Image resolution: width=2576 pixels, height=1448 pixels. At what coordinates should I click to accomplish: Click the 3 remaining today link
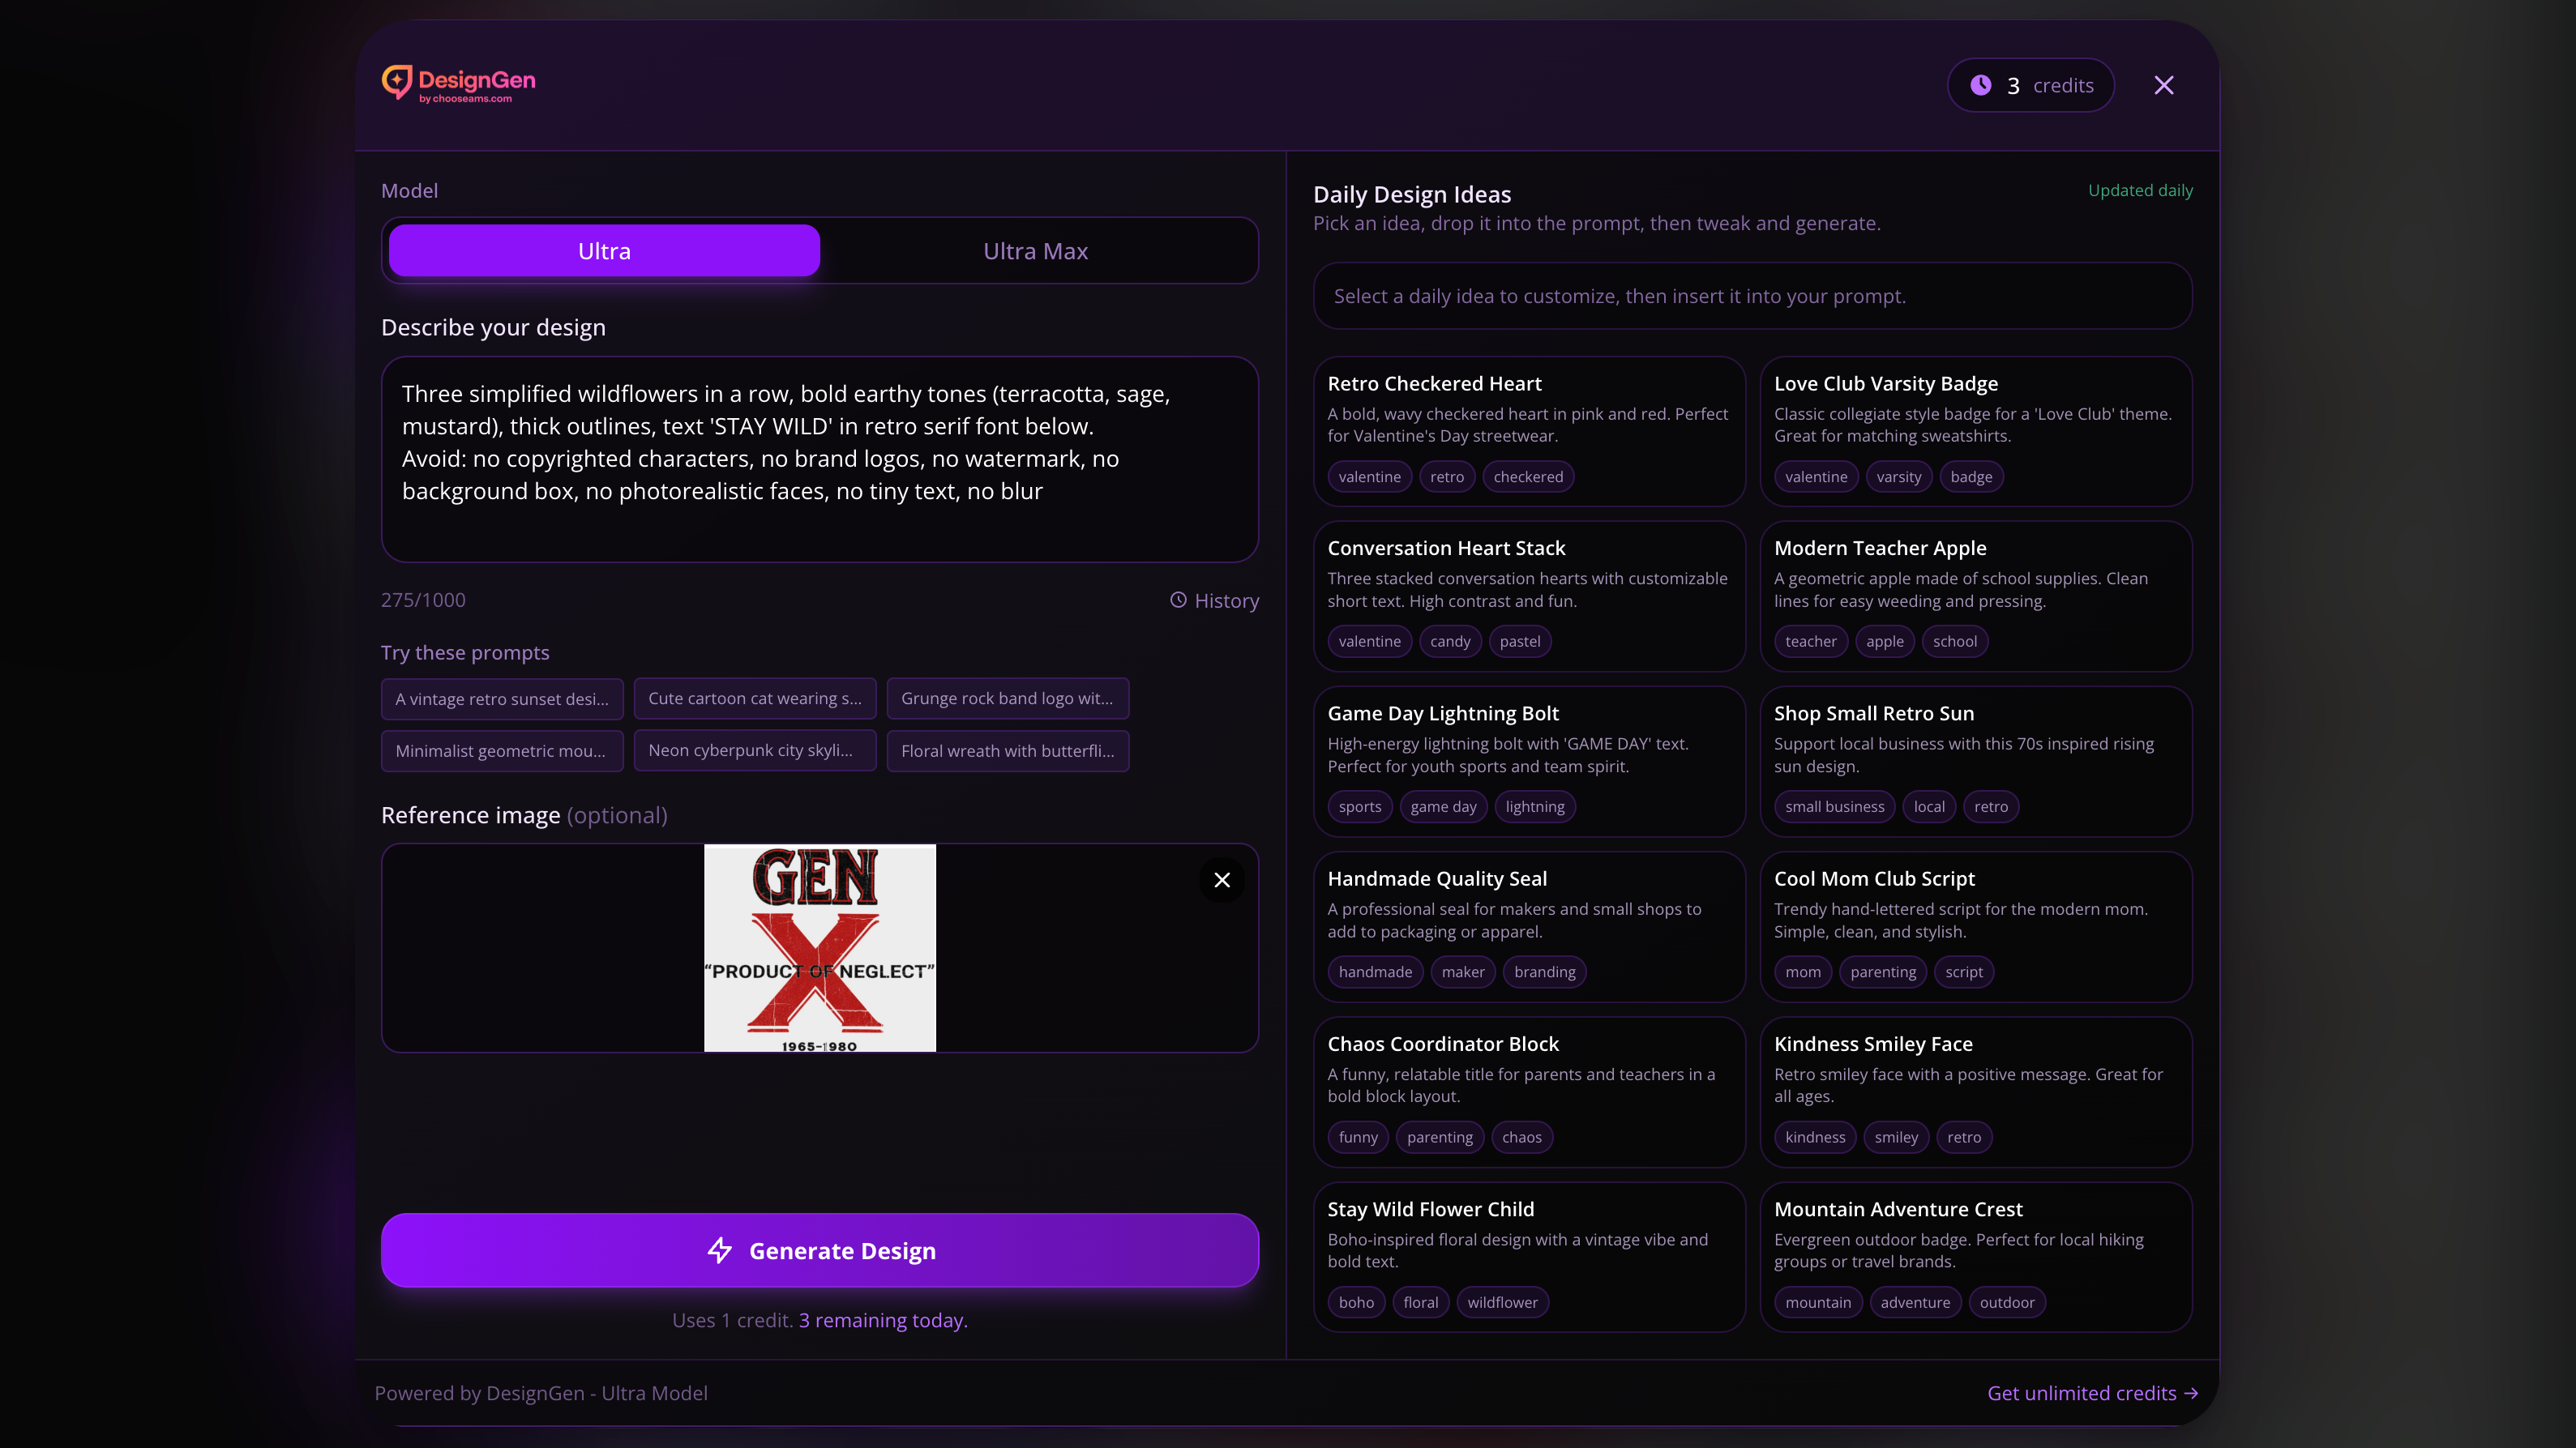click(x=882, y=1320)
